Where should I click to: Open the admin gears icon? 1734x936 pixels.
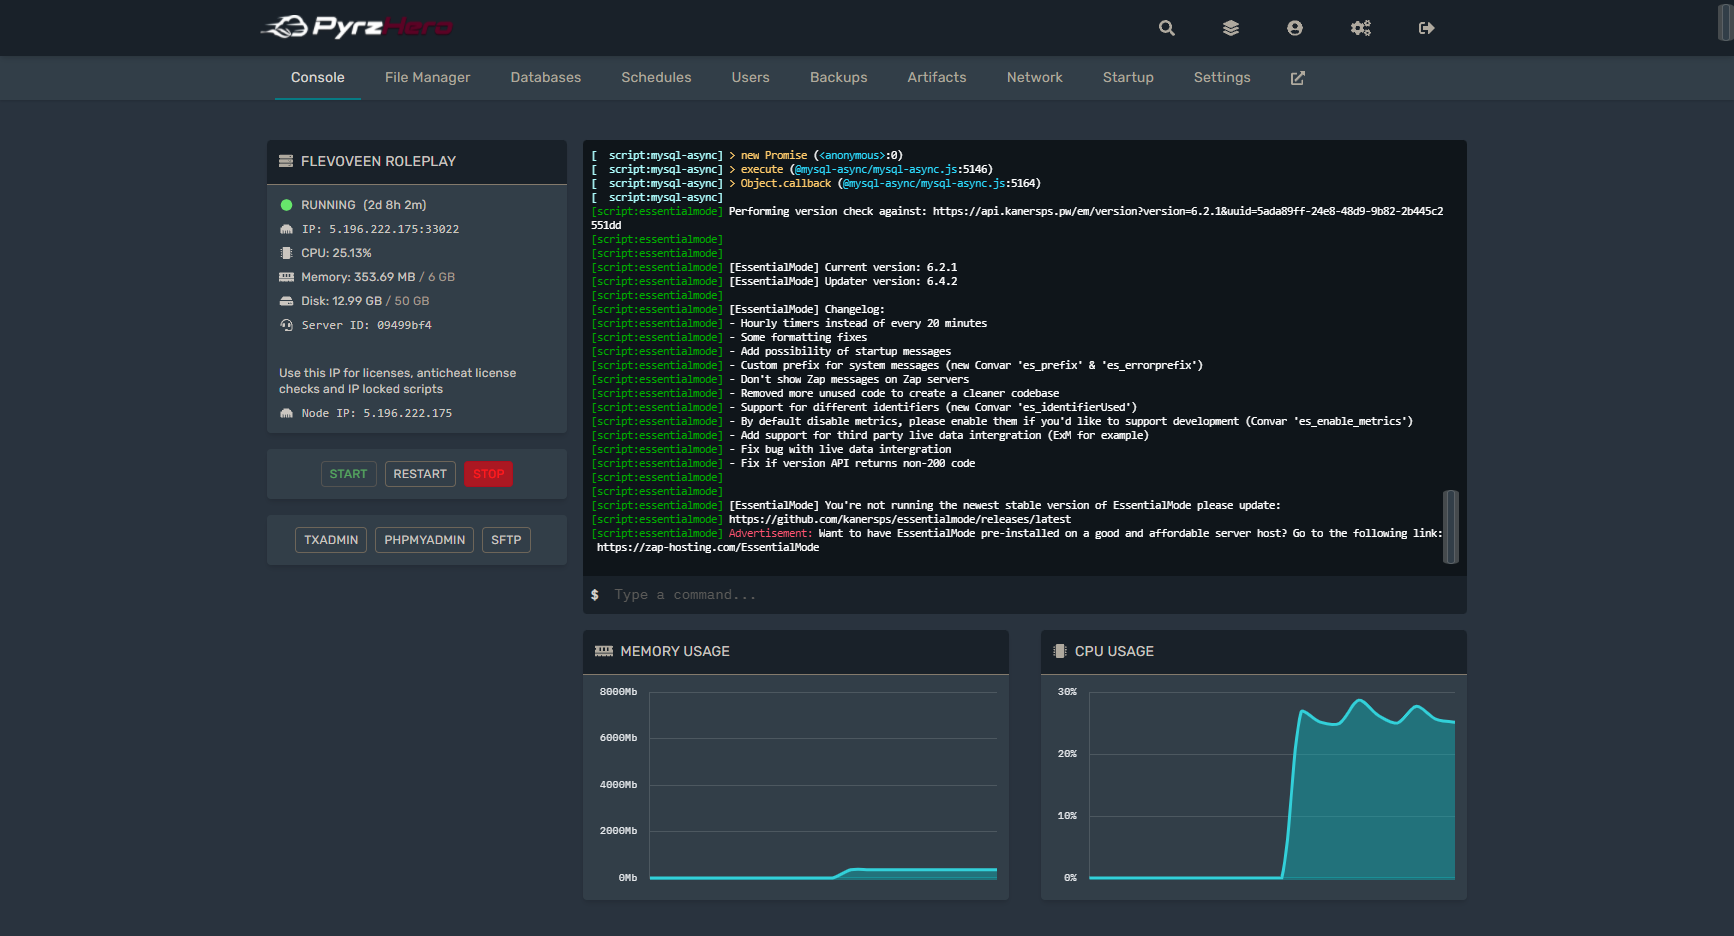pos(1360,28)
